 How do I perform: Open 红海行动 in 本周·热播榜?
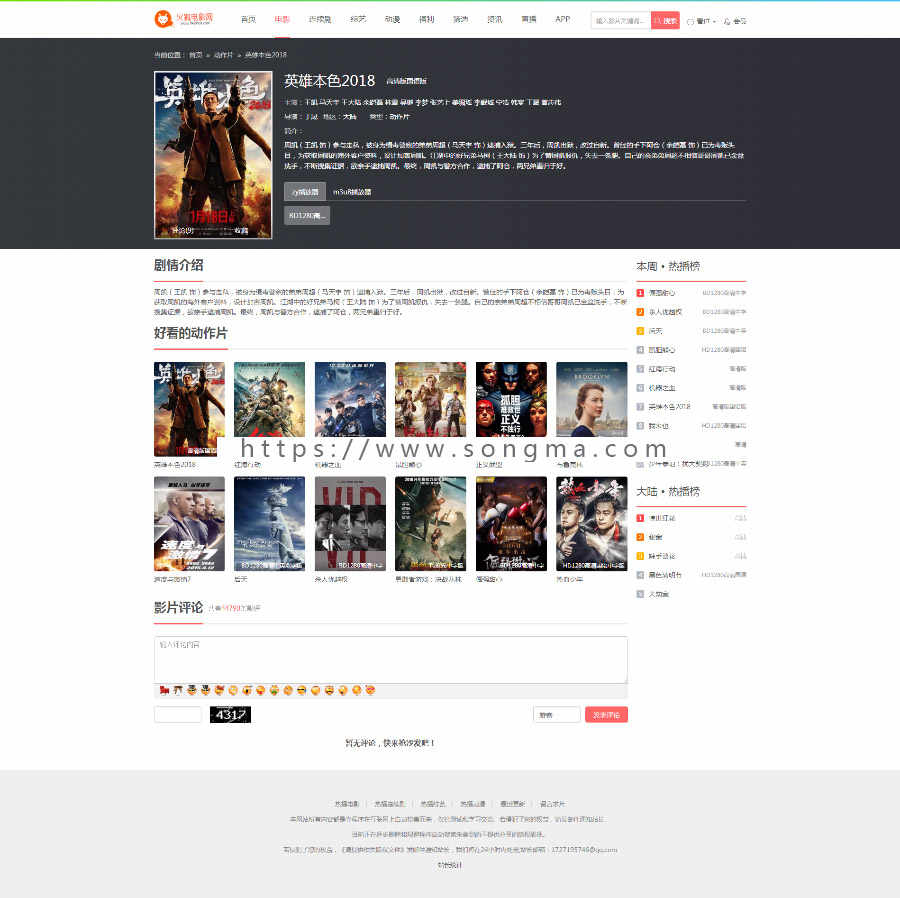tap(662, 369)
